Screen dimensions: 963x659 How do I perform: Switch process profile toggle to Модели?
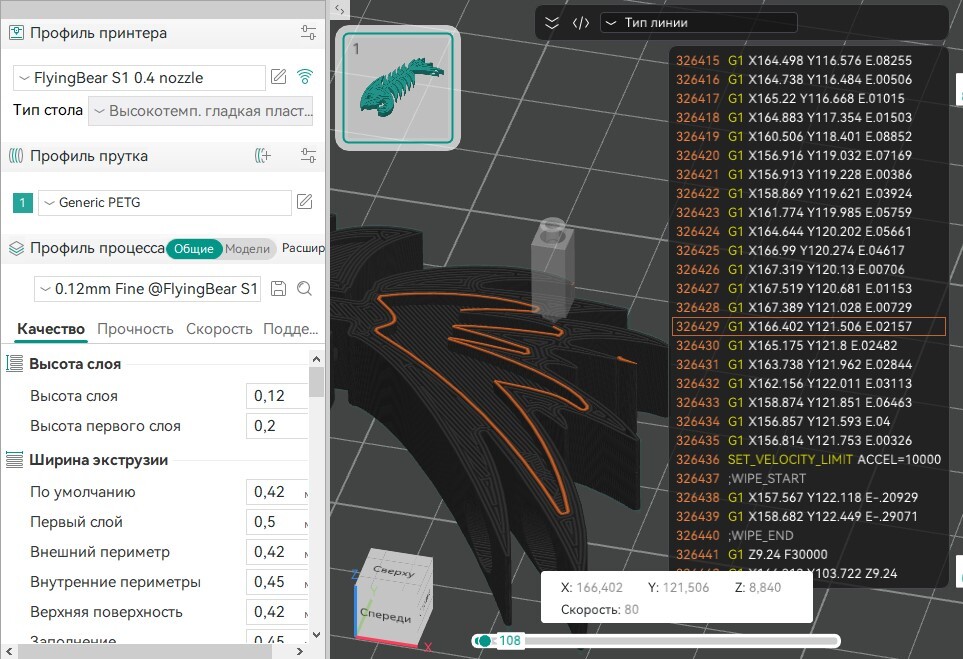247,249
